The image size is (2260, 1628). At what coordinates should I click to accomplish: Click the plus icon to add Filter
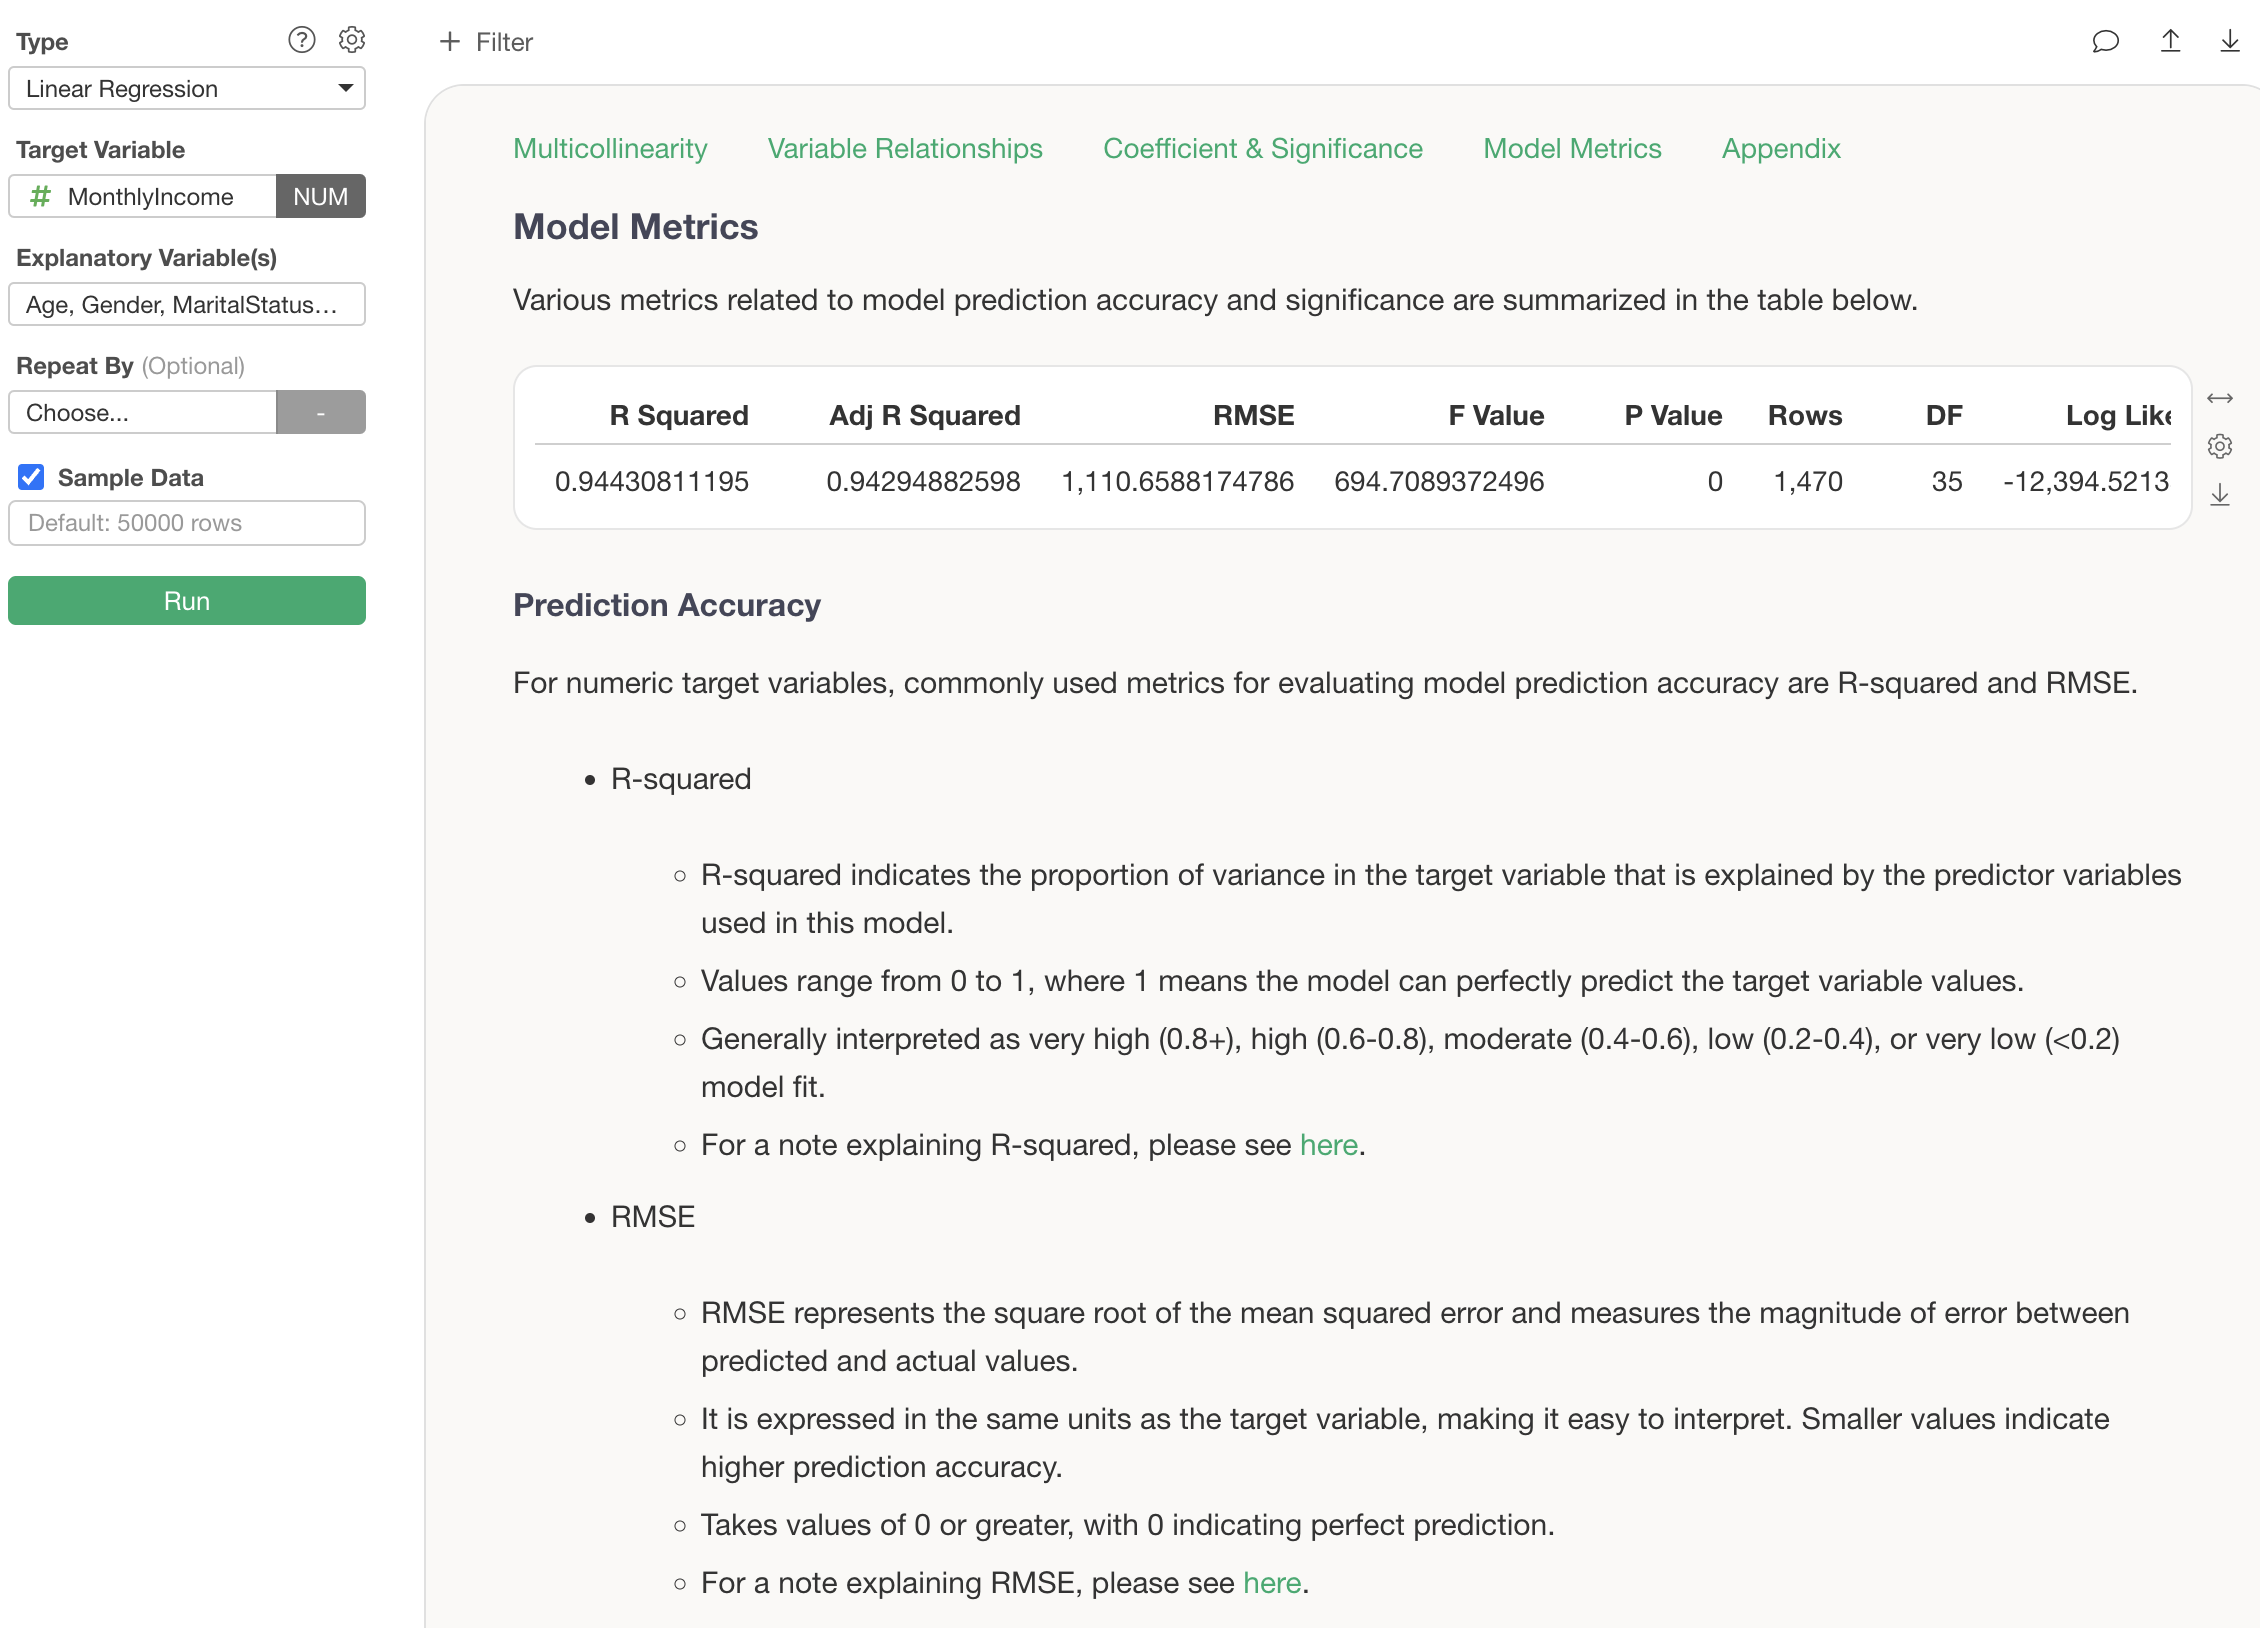pyautogui.click(x=450, y=42)
